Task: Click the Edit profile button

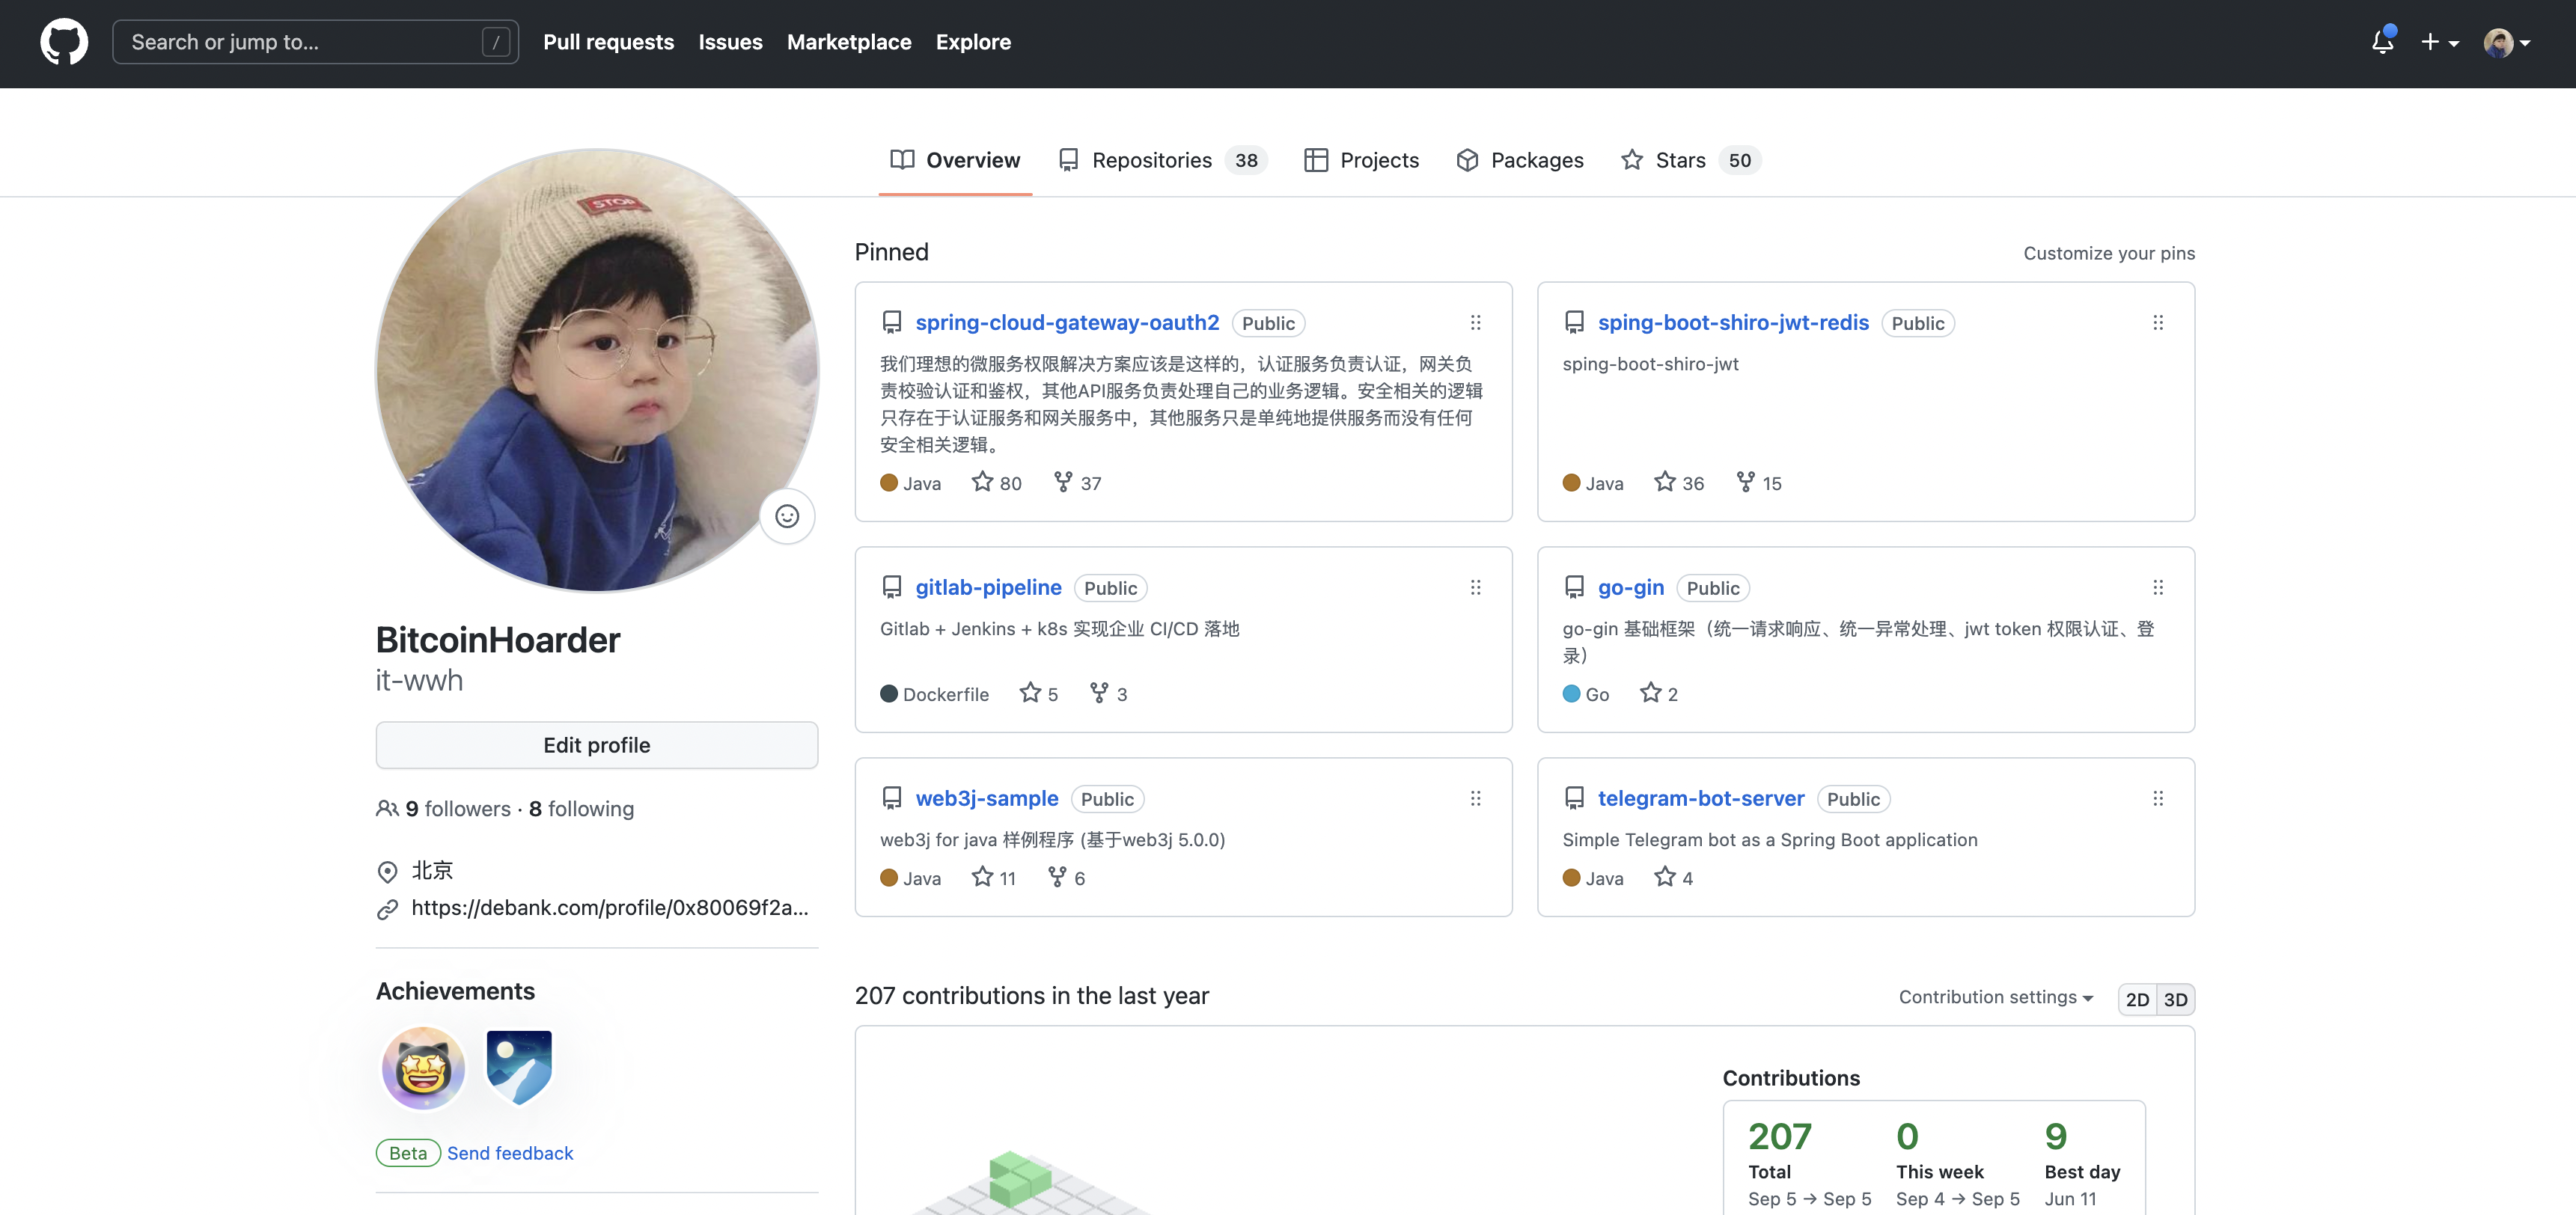Action: [596, 745]
